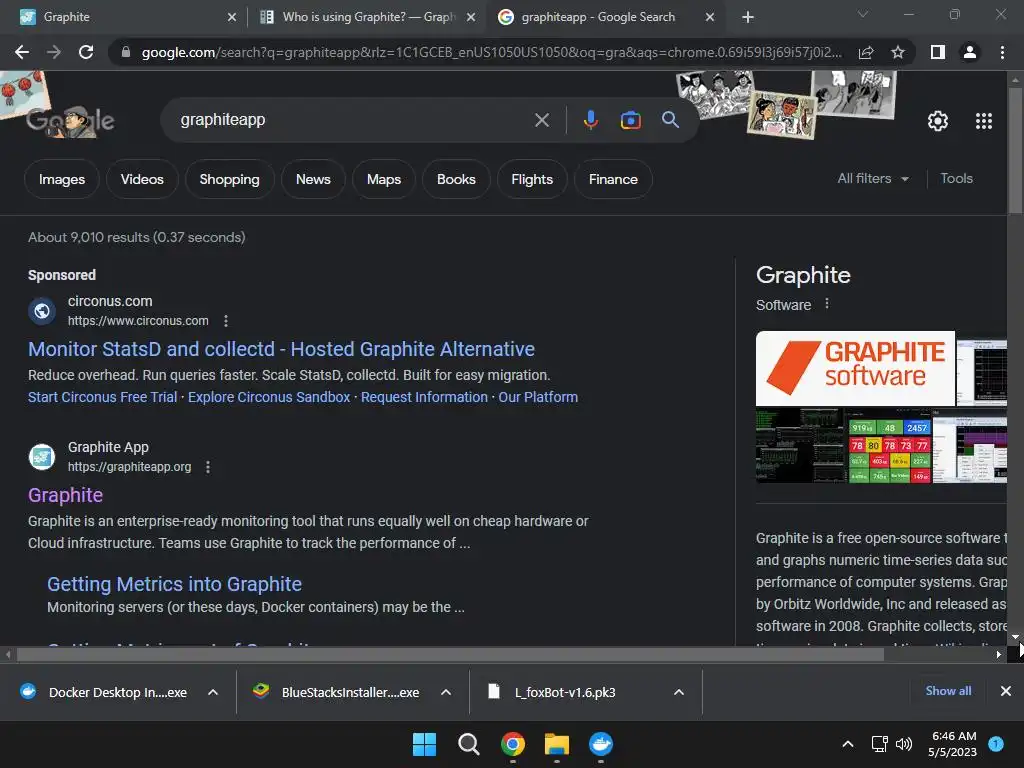1024x768 pixels.
Task: Filter results by Shopping
Action: (x=229, y=179)
